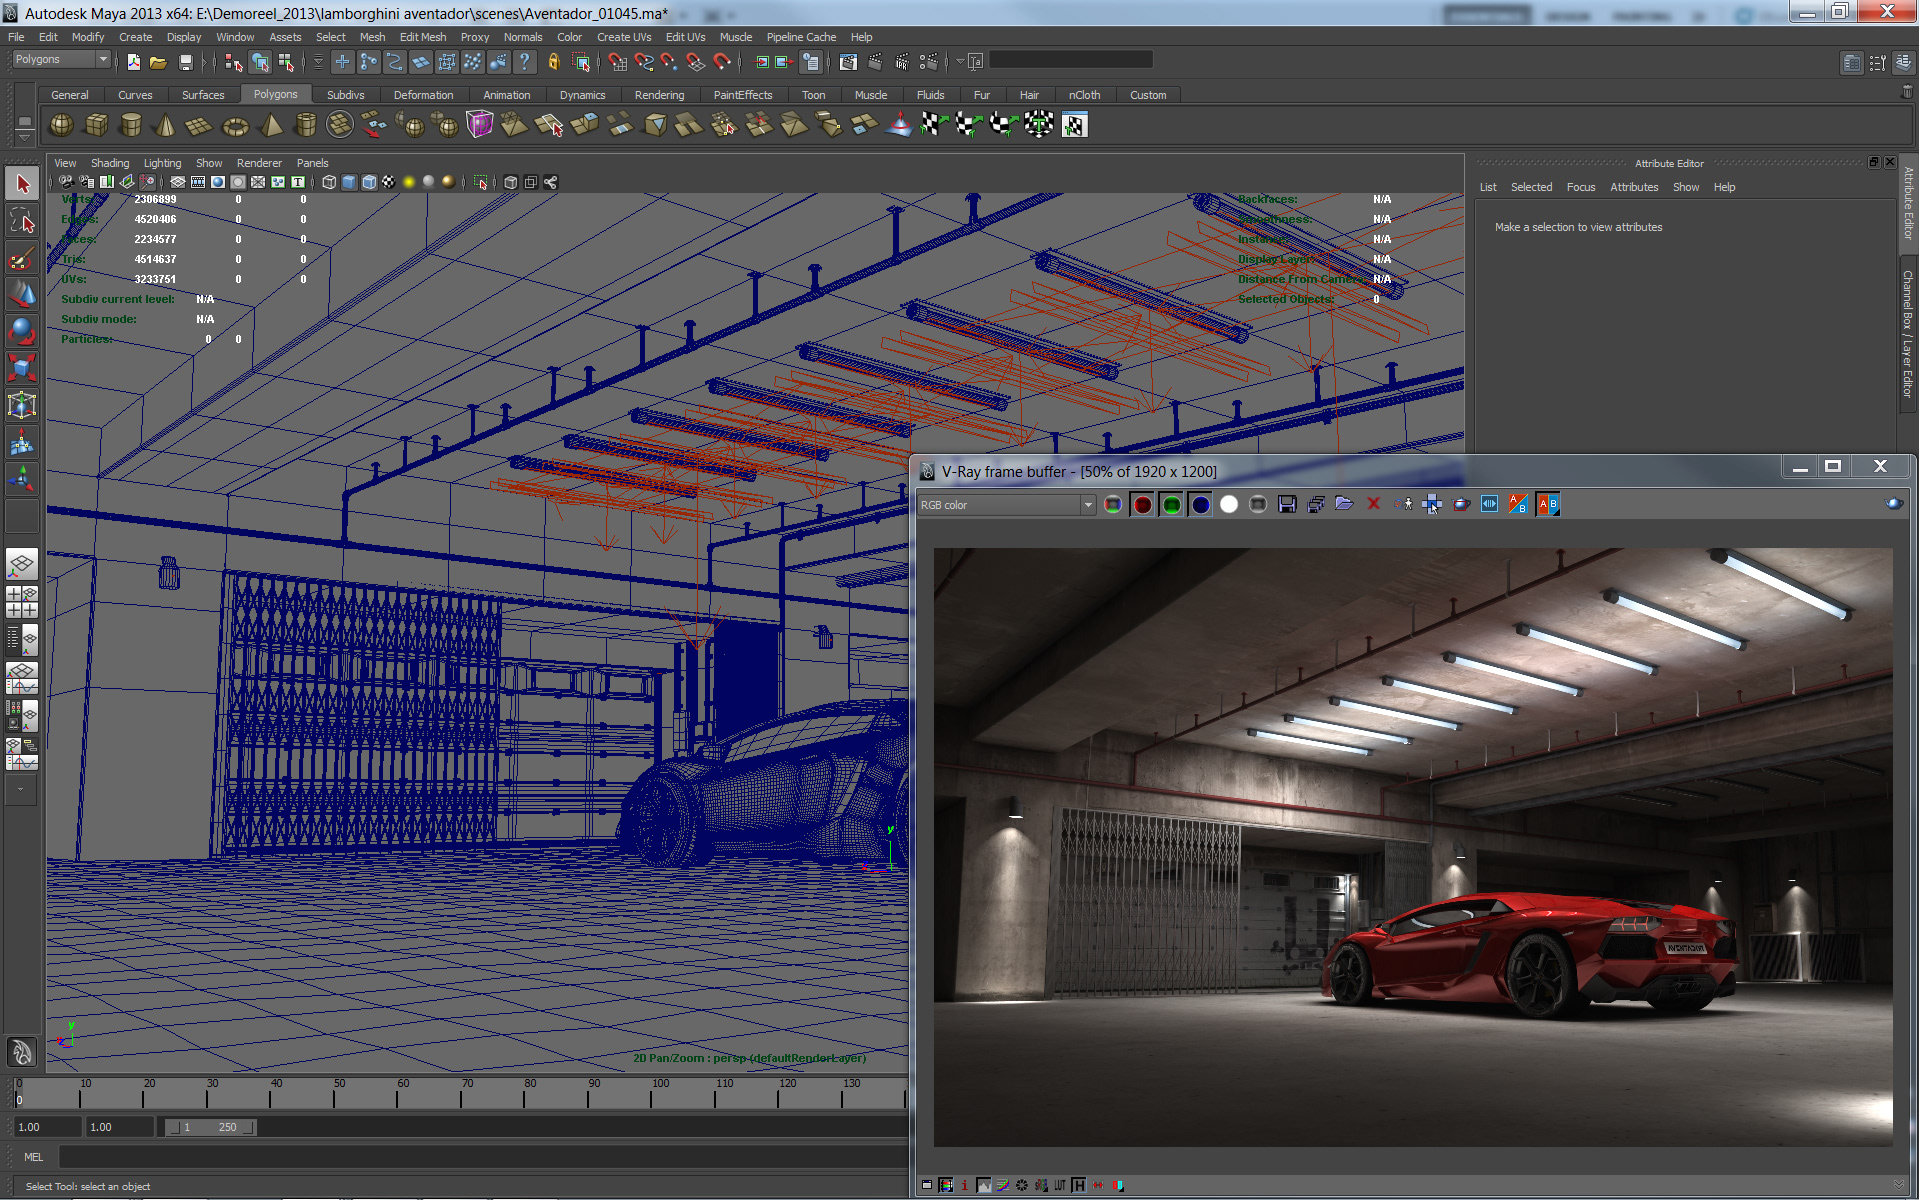Expand the input field mode arrow in status line
The height and width of the screenshot is (1200, 1919).
[x=960, y=62]
